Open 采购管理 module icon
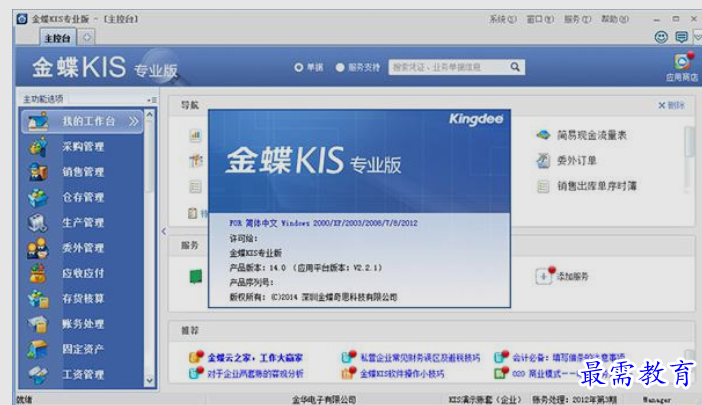Viewport: 702px width, 405px height. (38, 146)
